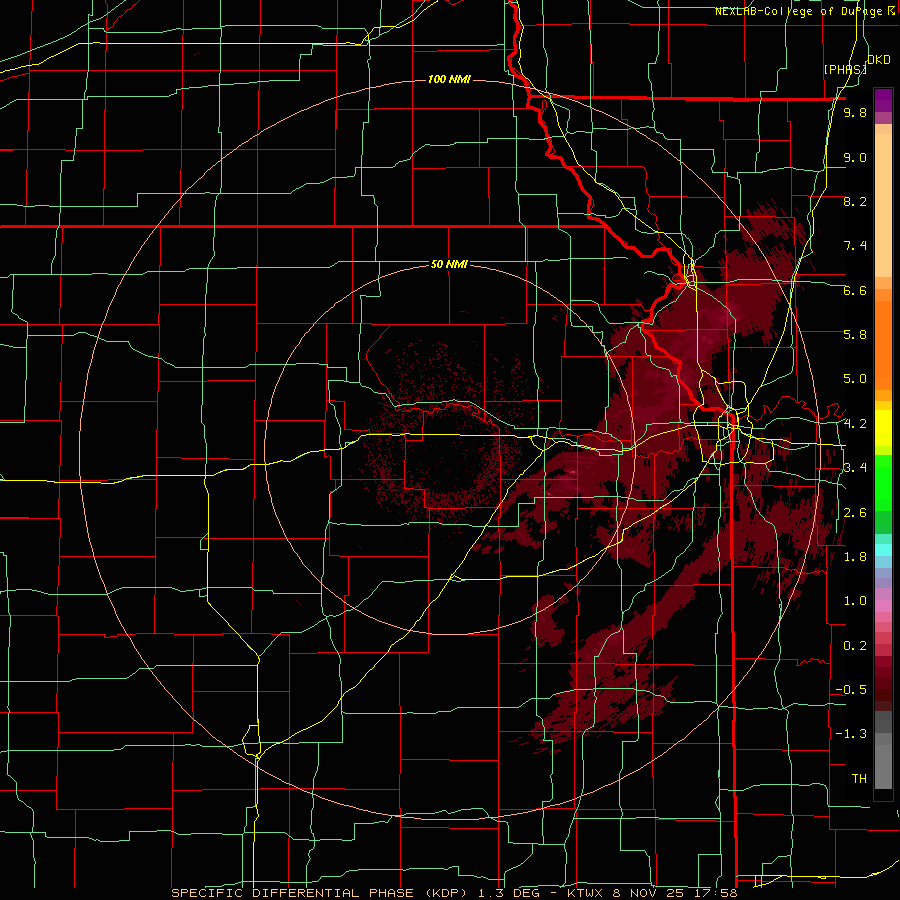The image size is (900, 900).
Task: Click the -1.3 legend value
Action: (851, 734)
